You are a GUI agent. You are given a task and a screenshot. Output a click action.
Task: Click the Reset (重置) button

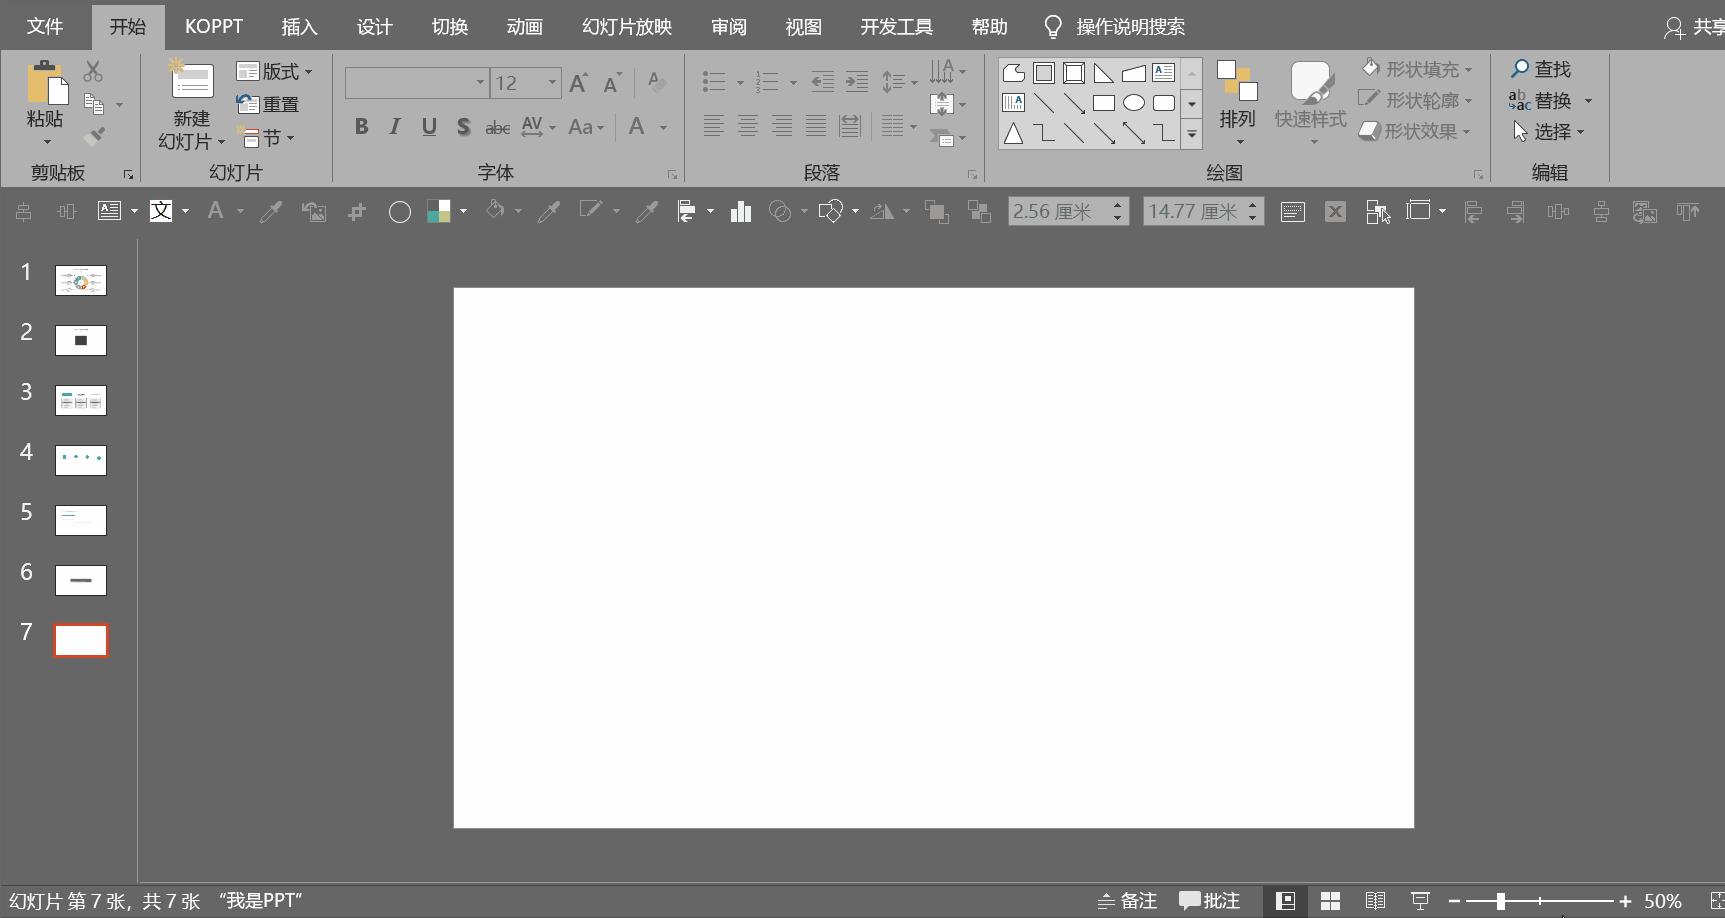268,104
